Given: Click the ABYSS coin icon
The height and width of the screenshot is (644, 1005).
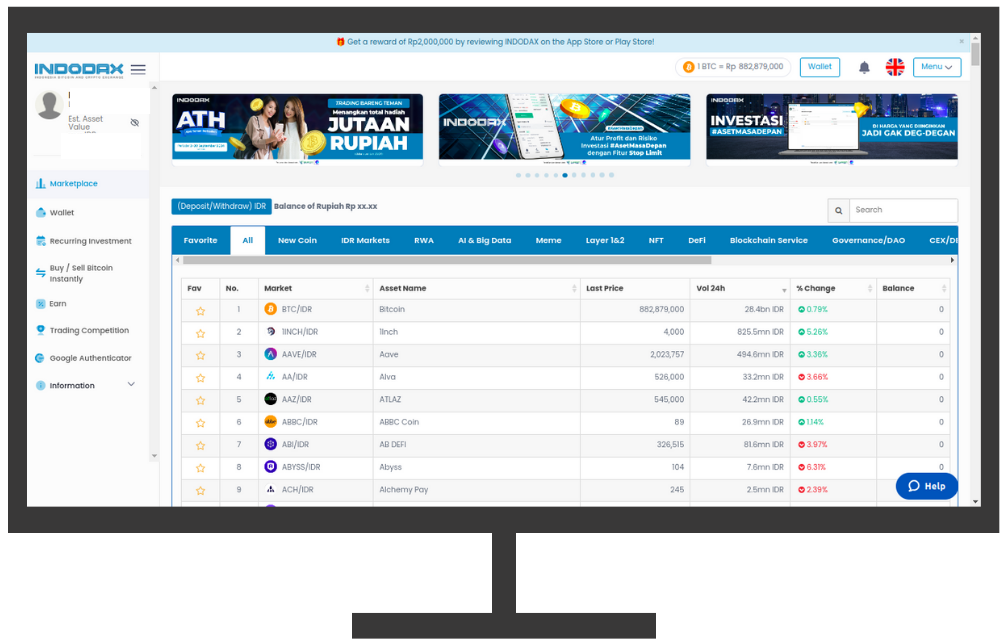Looking at the screenshot, I should (x=270, y=466).
